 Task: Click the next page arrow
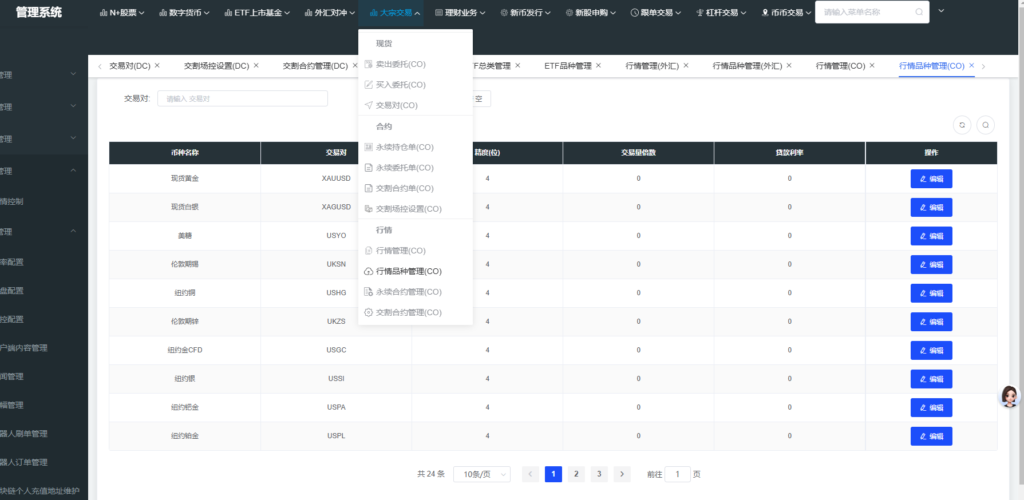coord(622,475)
